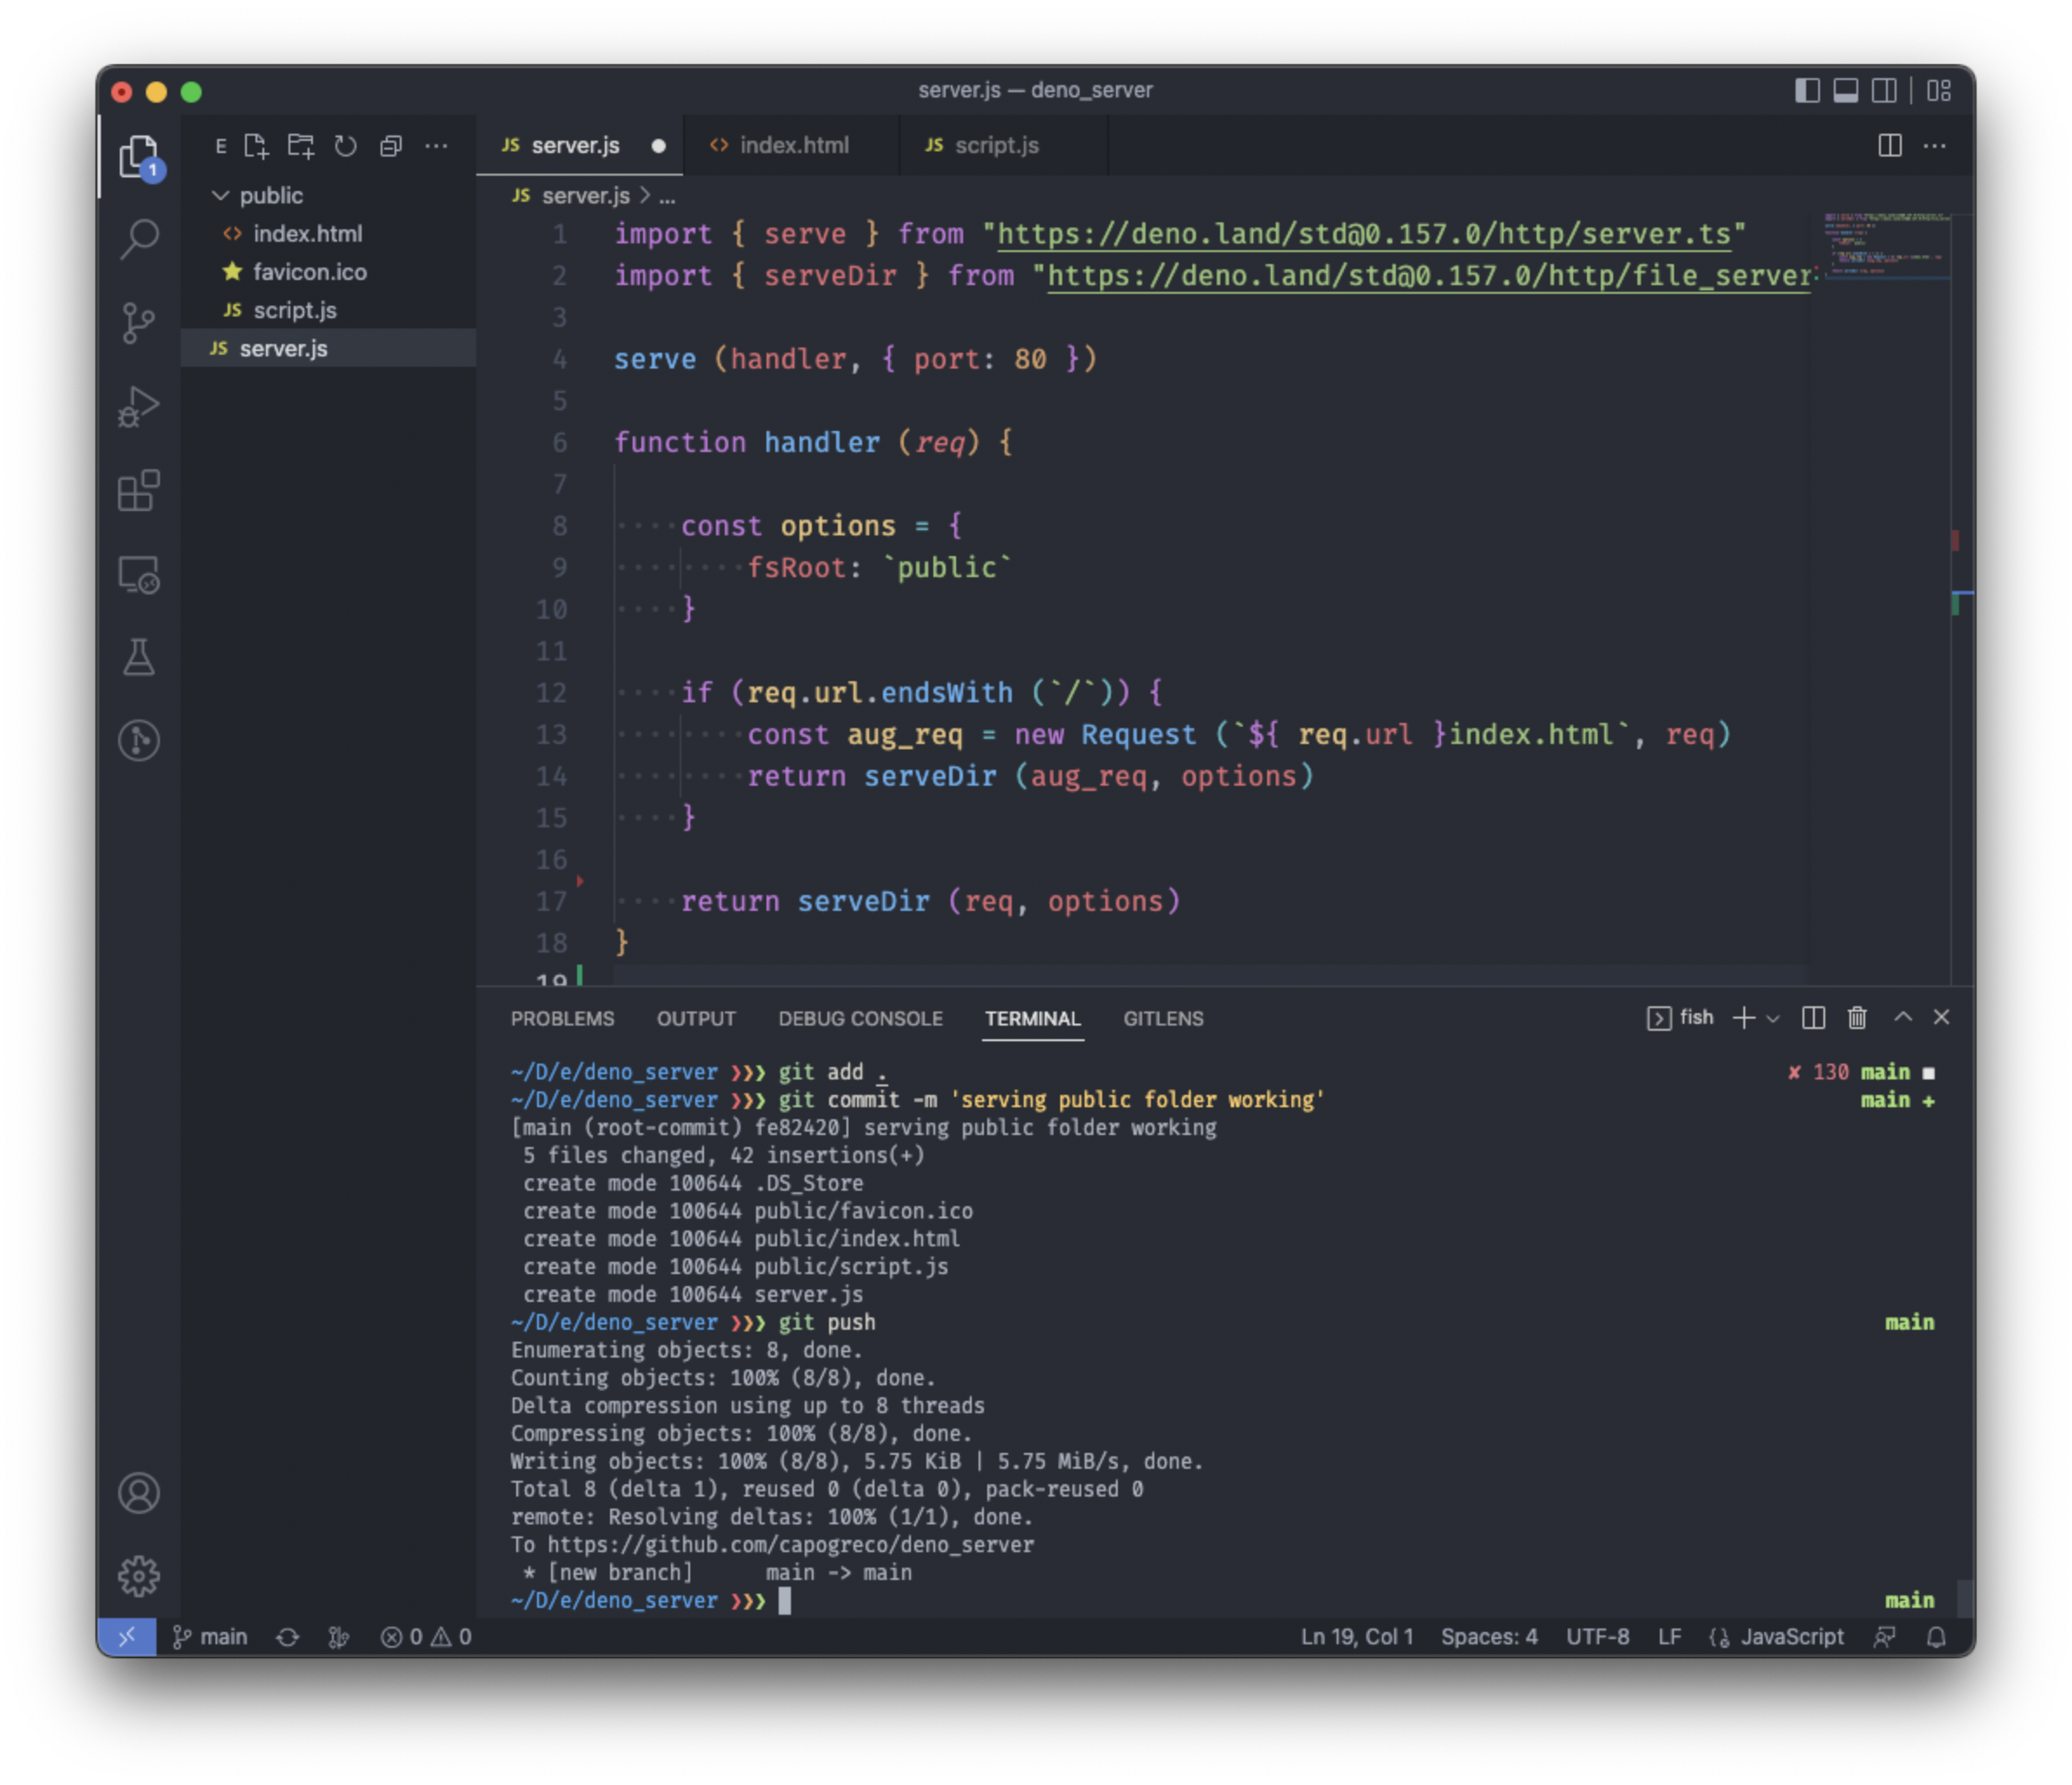
Task: Create a new file in Explorer
Action: 256,146
